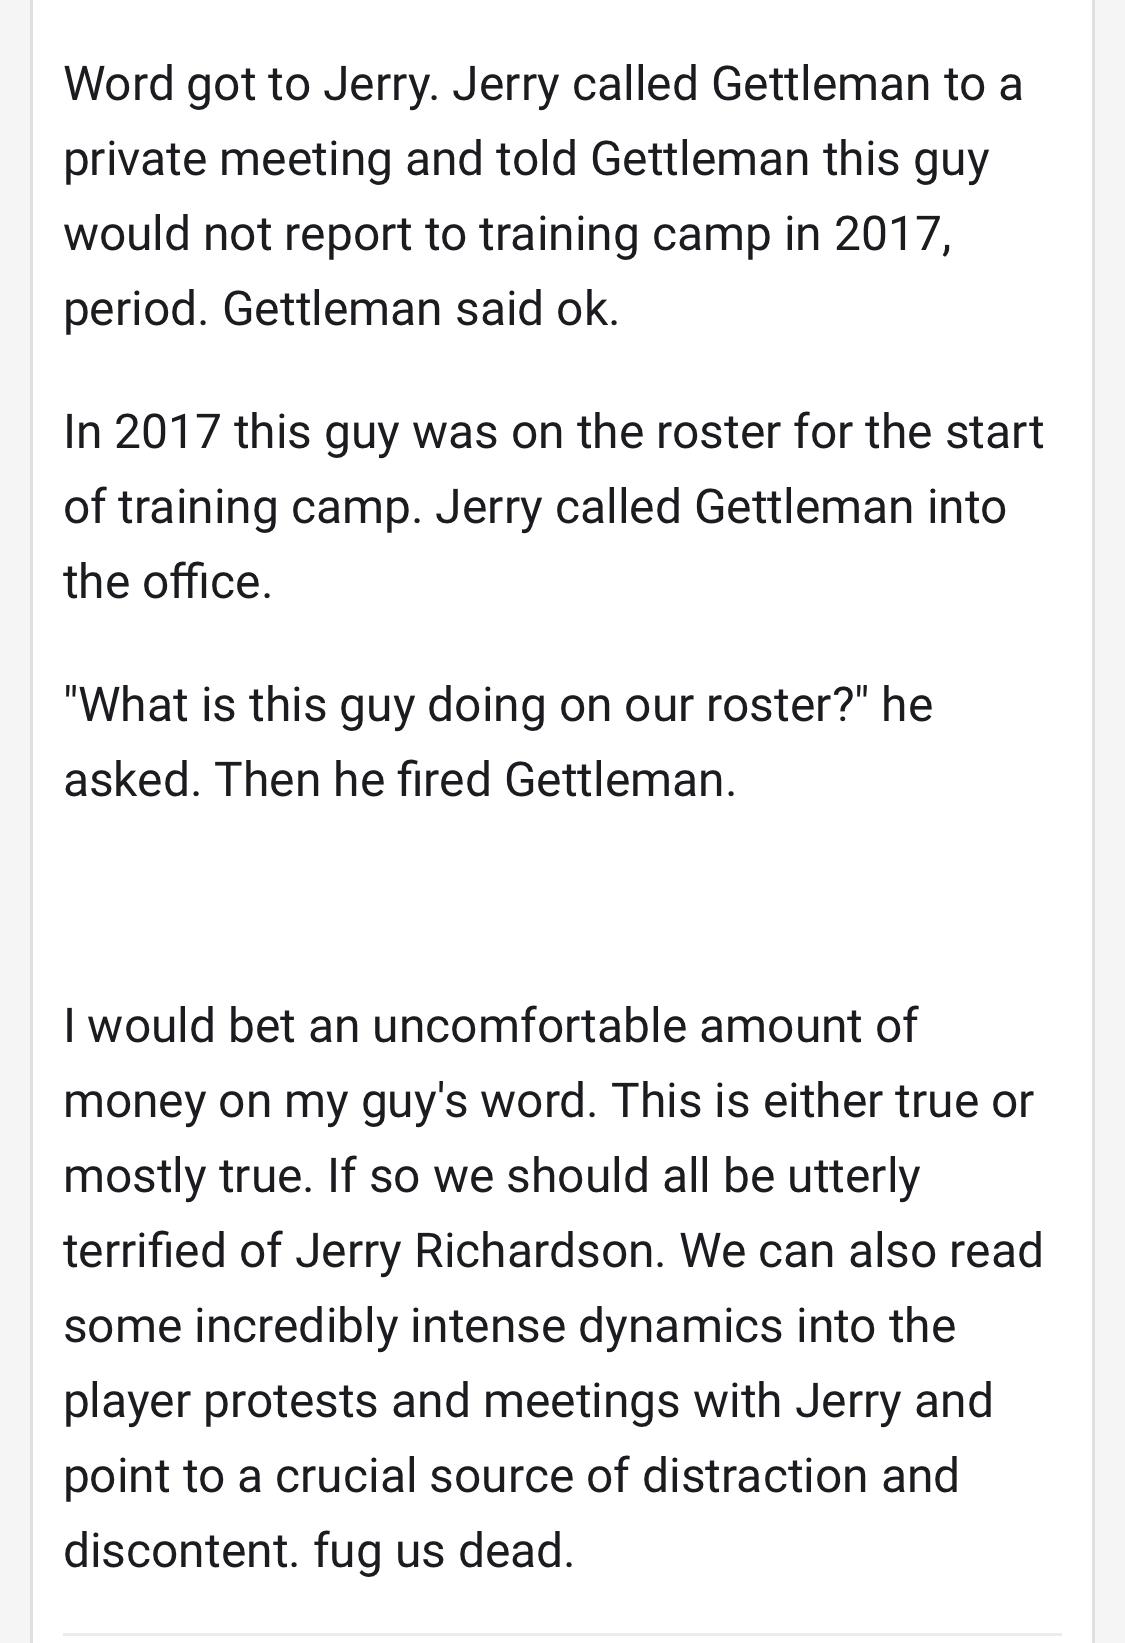The image size is (1125, 1643).
Task: Click the line "I would bet an uncomfortable amount of"
Action: (x=490, y=1026)
